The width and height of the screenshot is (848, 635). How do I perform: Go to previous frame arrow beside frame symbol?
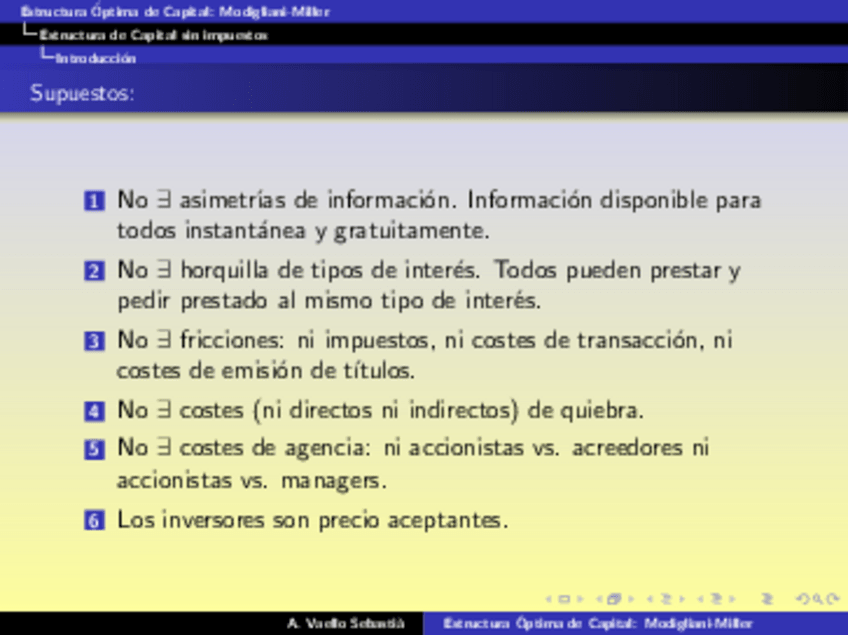(x=599, y=599)
